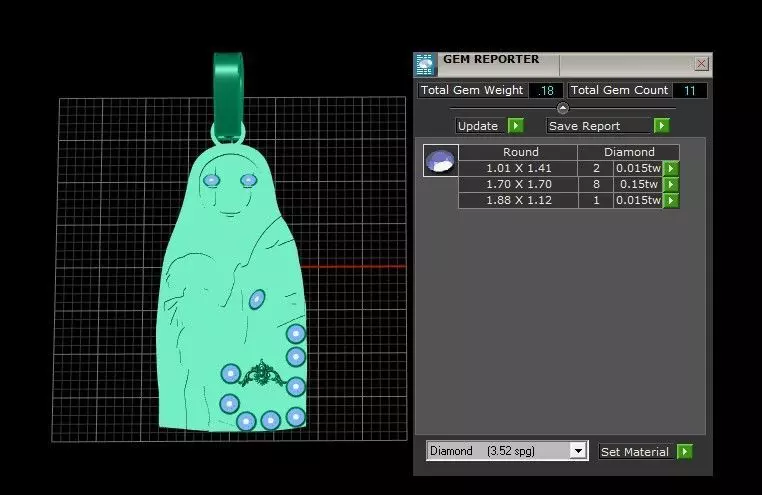Click green arrow for the 1.70 X 1.70 row
The height and width of the screenshot is (495, 762).
coord(671,184)
